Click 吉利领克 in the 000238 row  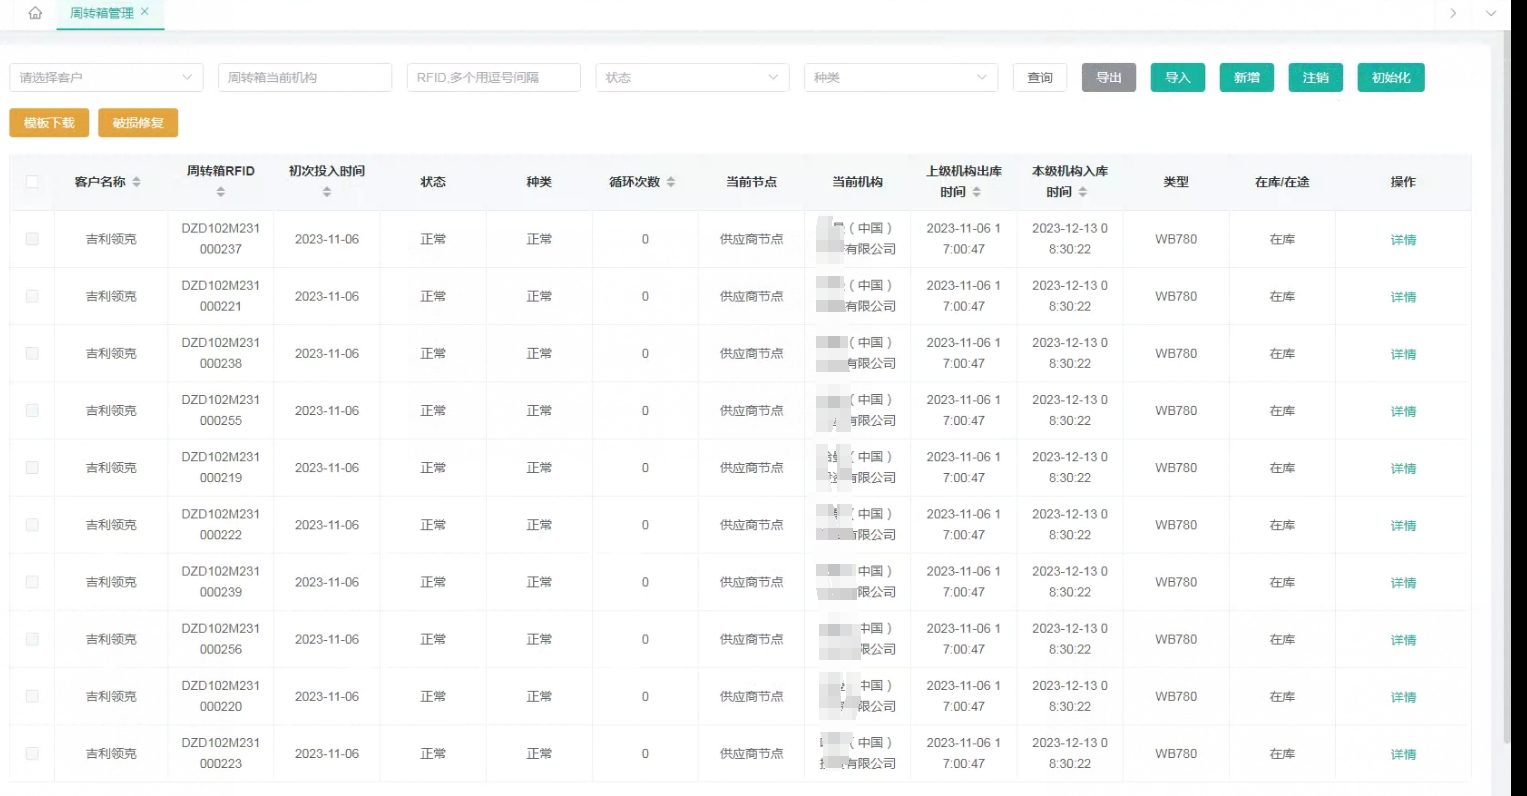111,353
